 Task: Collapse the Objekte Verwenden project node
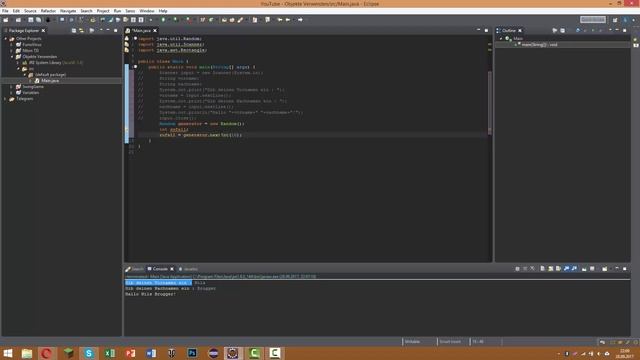tap(12, 57)
